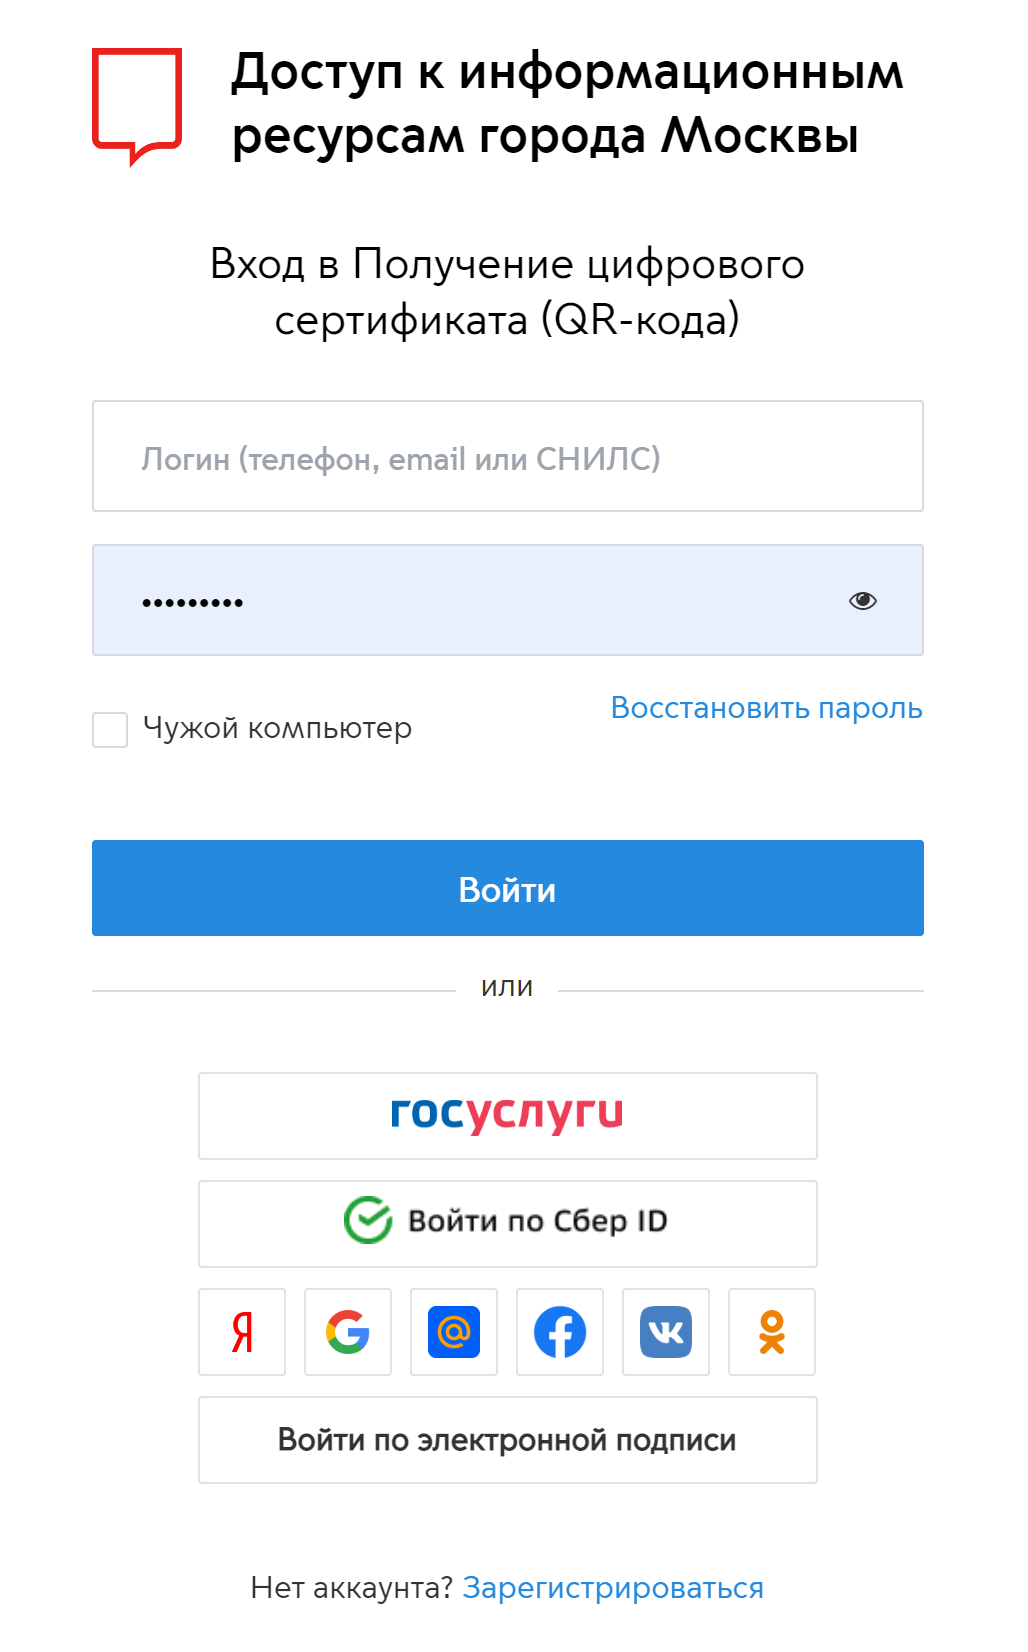Image resolution: width=1028 pixels, height=1652 pixels.
Task: Focus the login (телефон, email, СНИЛС) field
Action: coord(508,457)
